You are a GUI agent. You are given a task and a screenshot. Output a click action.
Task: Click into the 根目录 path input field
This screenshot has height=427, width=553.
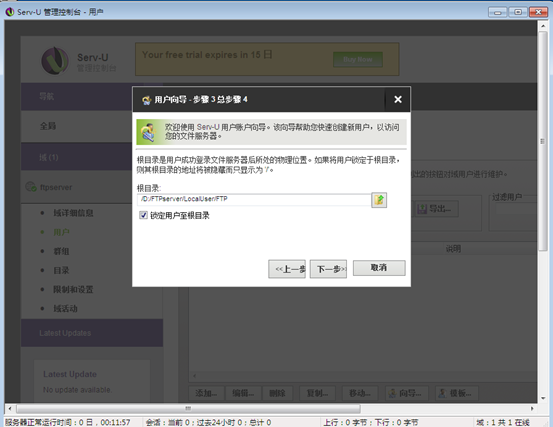point(254,200)
